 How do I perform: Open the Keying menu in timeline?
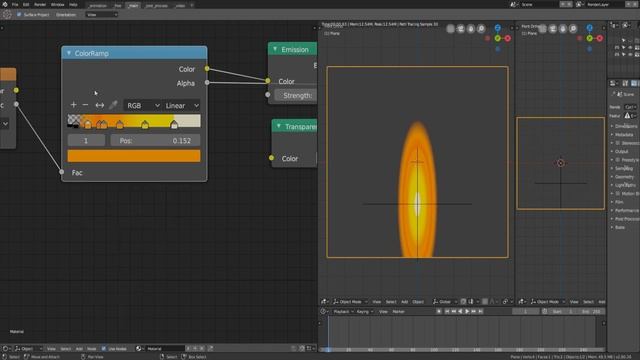pyautogui.click(x=365, y=311)
